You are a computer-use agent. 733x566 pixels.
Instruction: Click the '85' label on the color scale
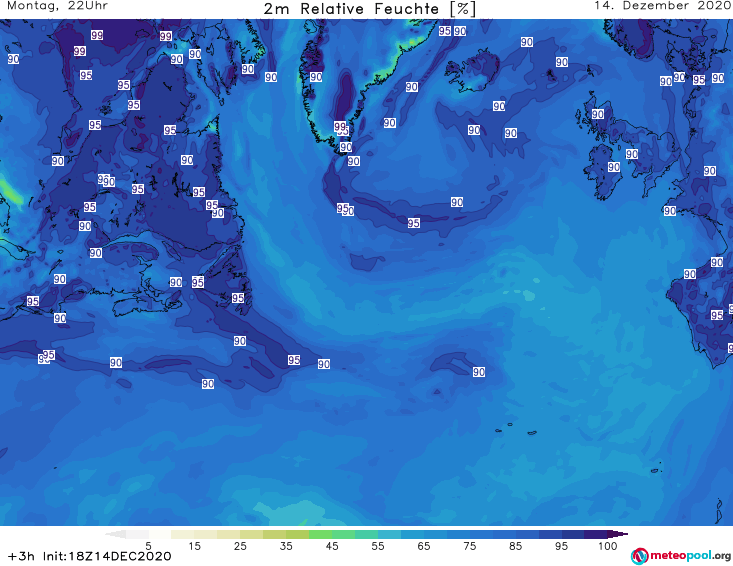point(515,546)
